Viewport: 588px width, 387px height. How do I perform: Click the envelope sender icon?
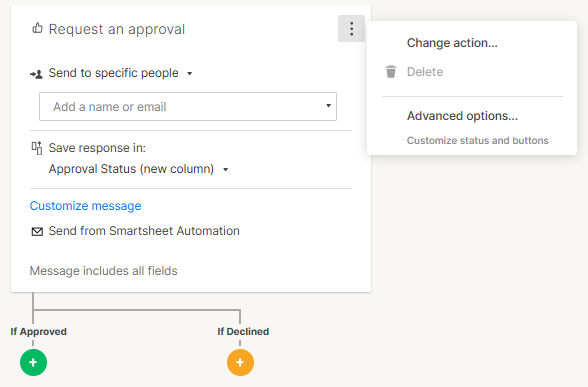[x=37, y=232]
